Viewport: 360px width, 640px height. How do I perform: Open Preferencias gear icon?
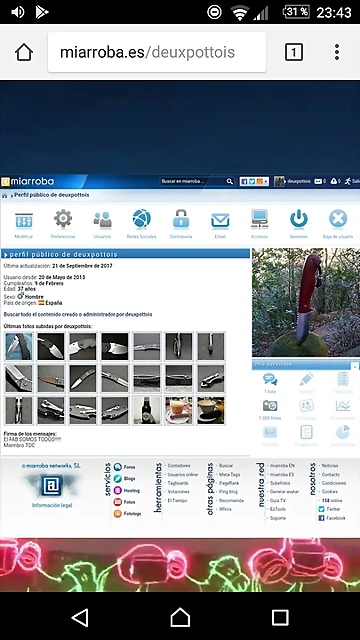pyautogui.click(x=63, y=219)
